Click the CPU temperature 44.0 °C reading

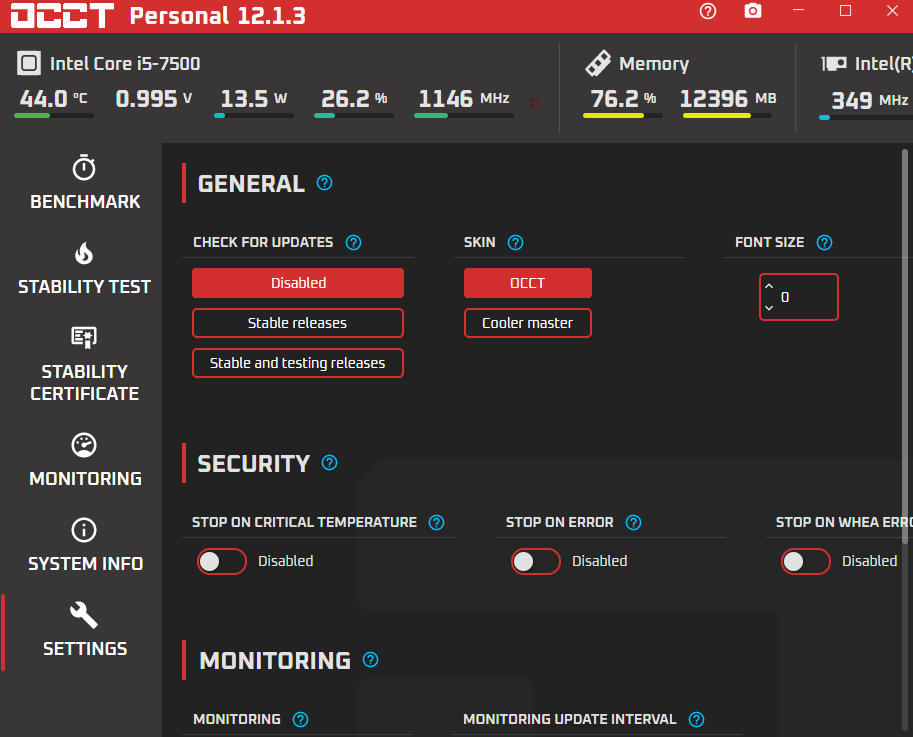[x=54, y=99]
